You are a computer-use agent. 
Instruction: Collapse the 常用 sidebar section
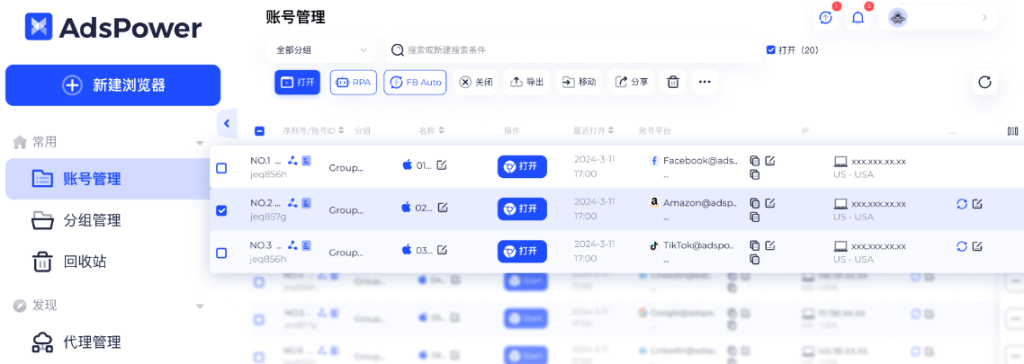pos(200,142)
